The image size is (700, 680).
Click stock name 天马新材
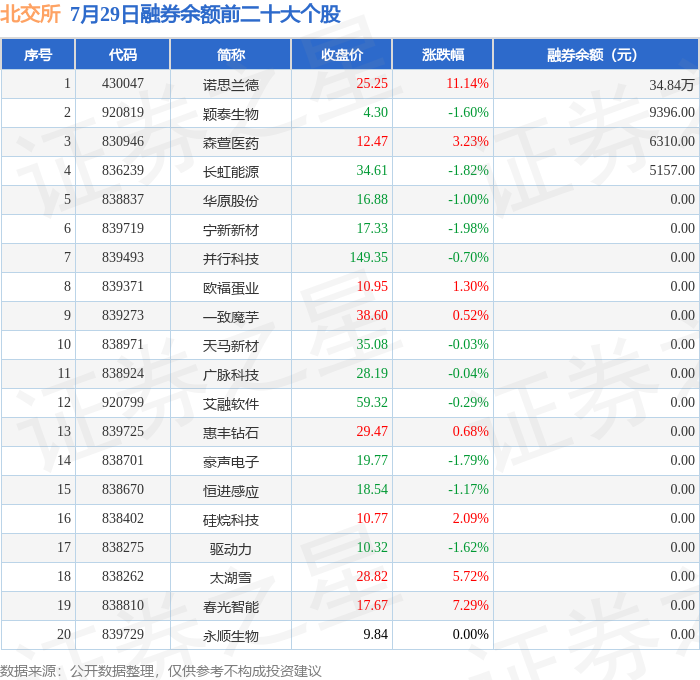point(231,346)
